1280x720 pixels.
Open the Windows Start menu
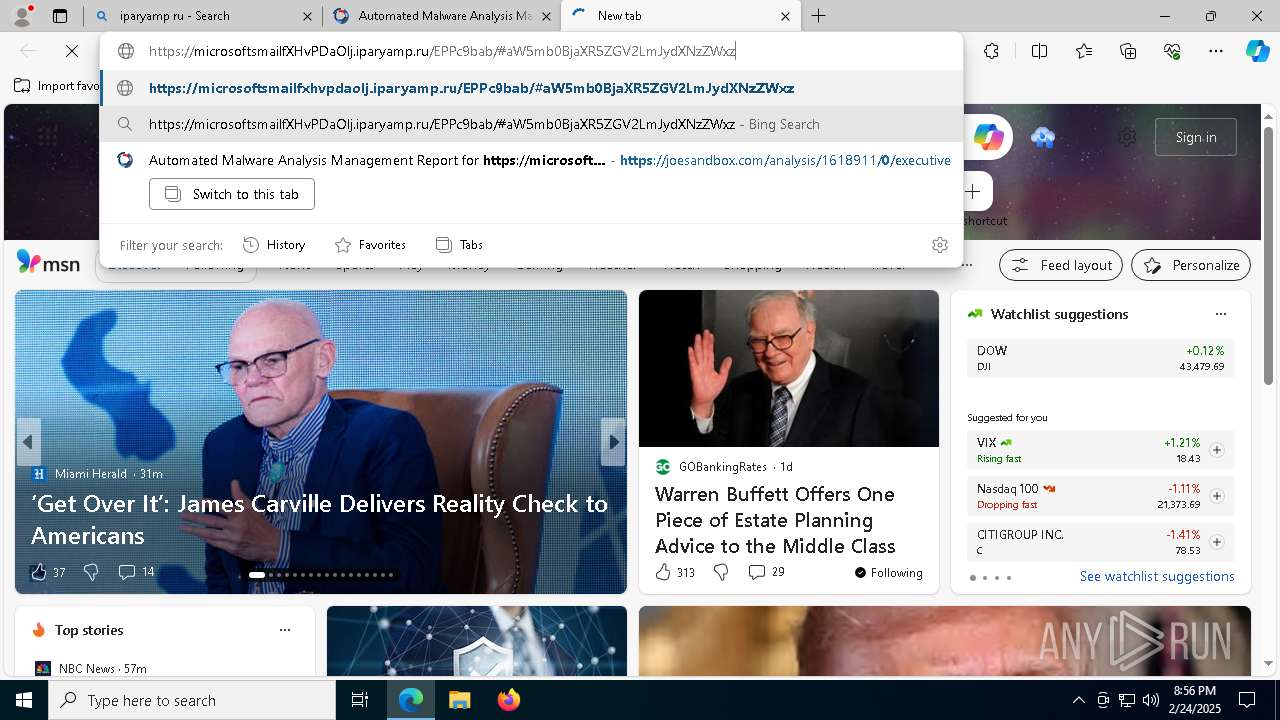pyautogui.click(x=24, y=700)
